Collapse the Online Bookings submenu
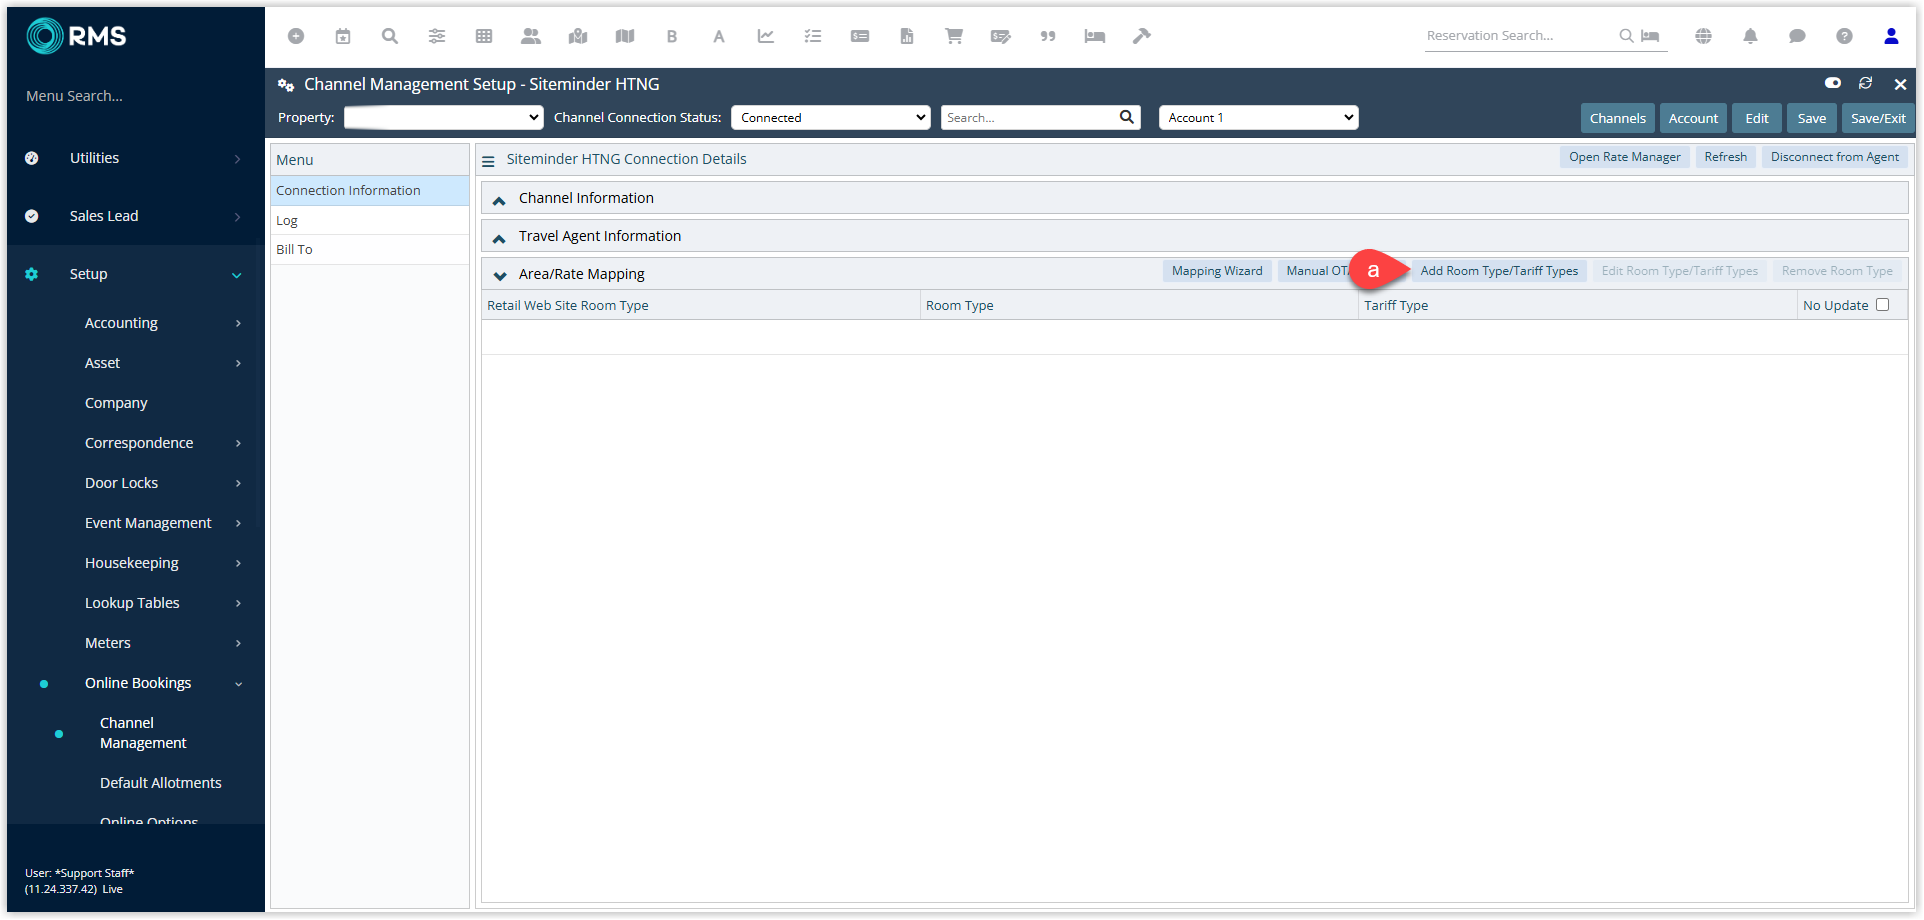The width and height of the screenshot is (1924, 920). click(160, 683)
